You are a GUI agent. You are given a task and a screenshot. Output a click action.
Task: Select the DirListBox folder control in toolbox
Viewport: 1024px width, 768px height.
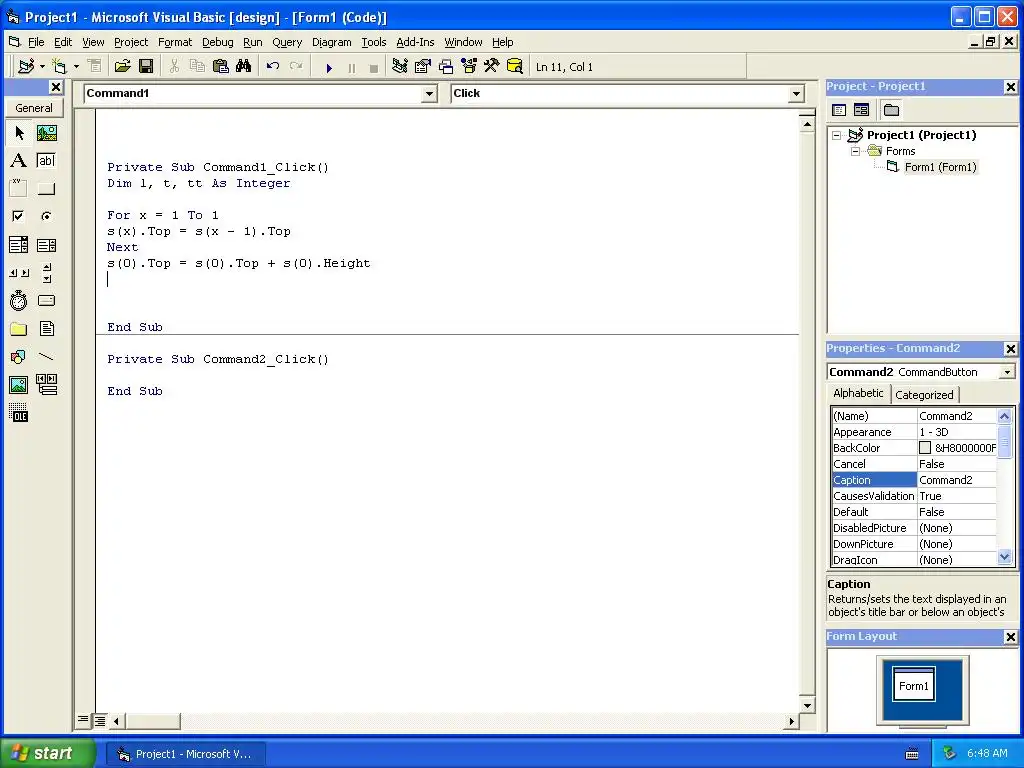[x=19, y=328]
